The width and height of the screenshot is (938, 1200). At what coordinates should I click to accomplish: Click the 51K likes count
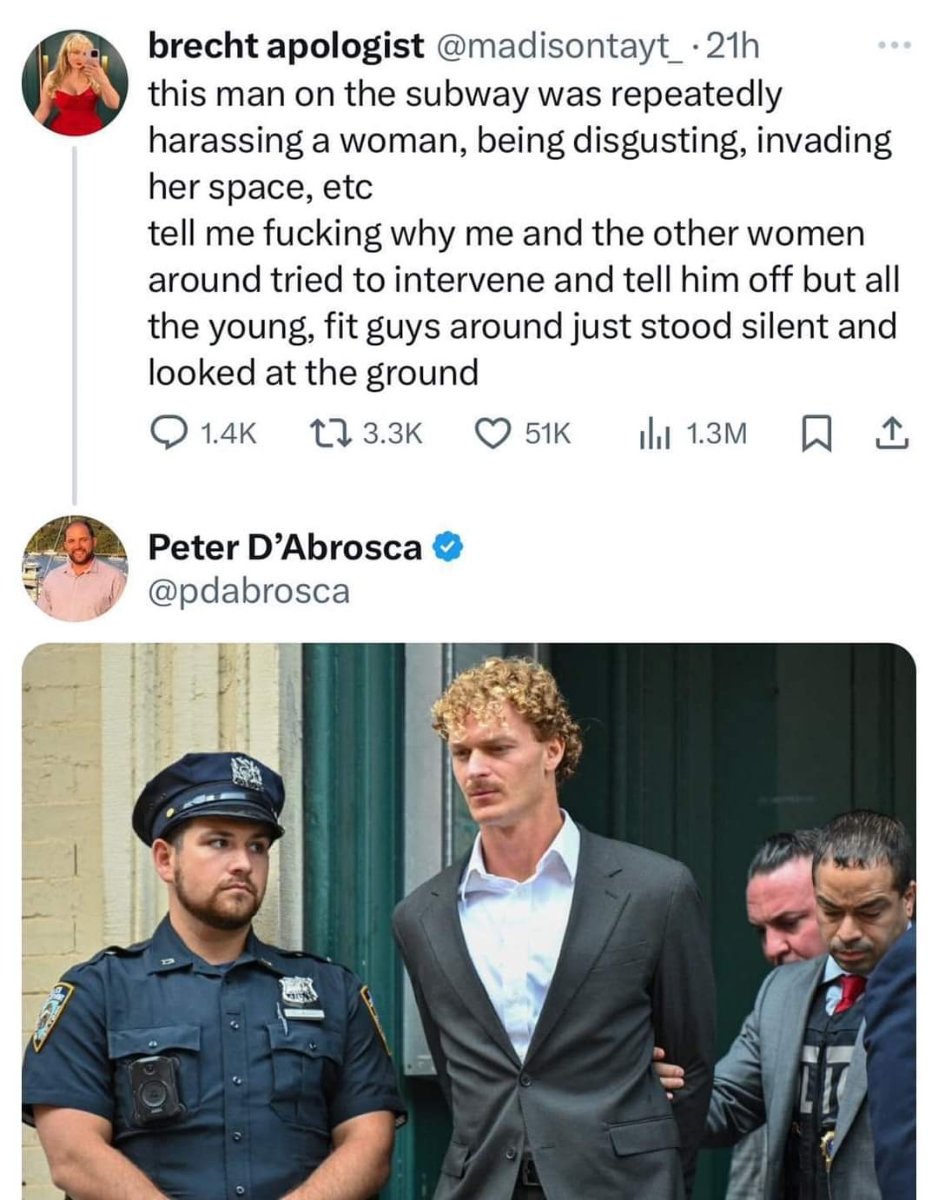(x=548, y=433)
